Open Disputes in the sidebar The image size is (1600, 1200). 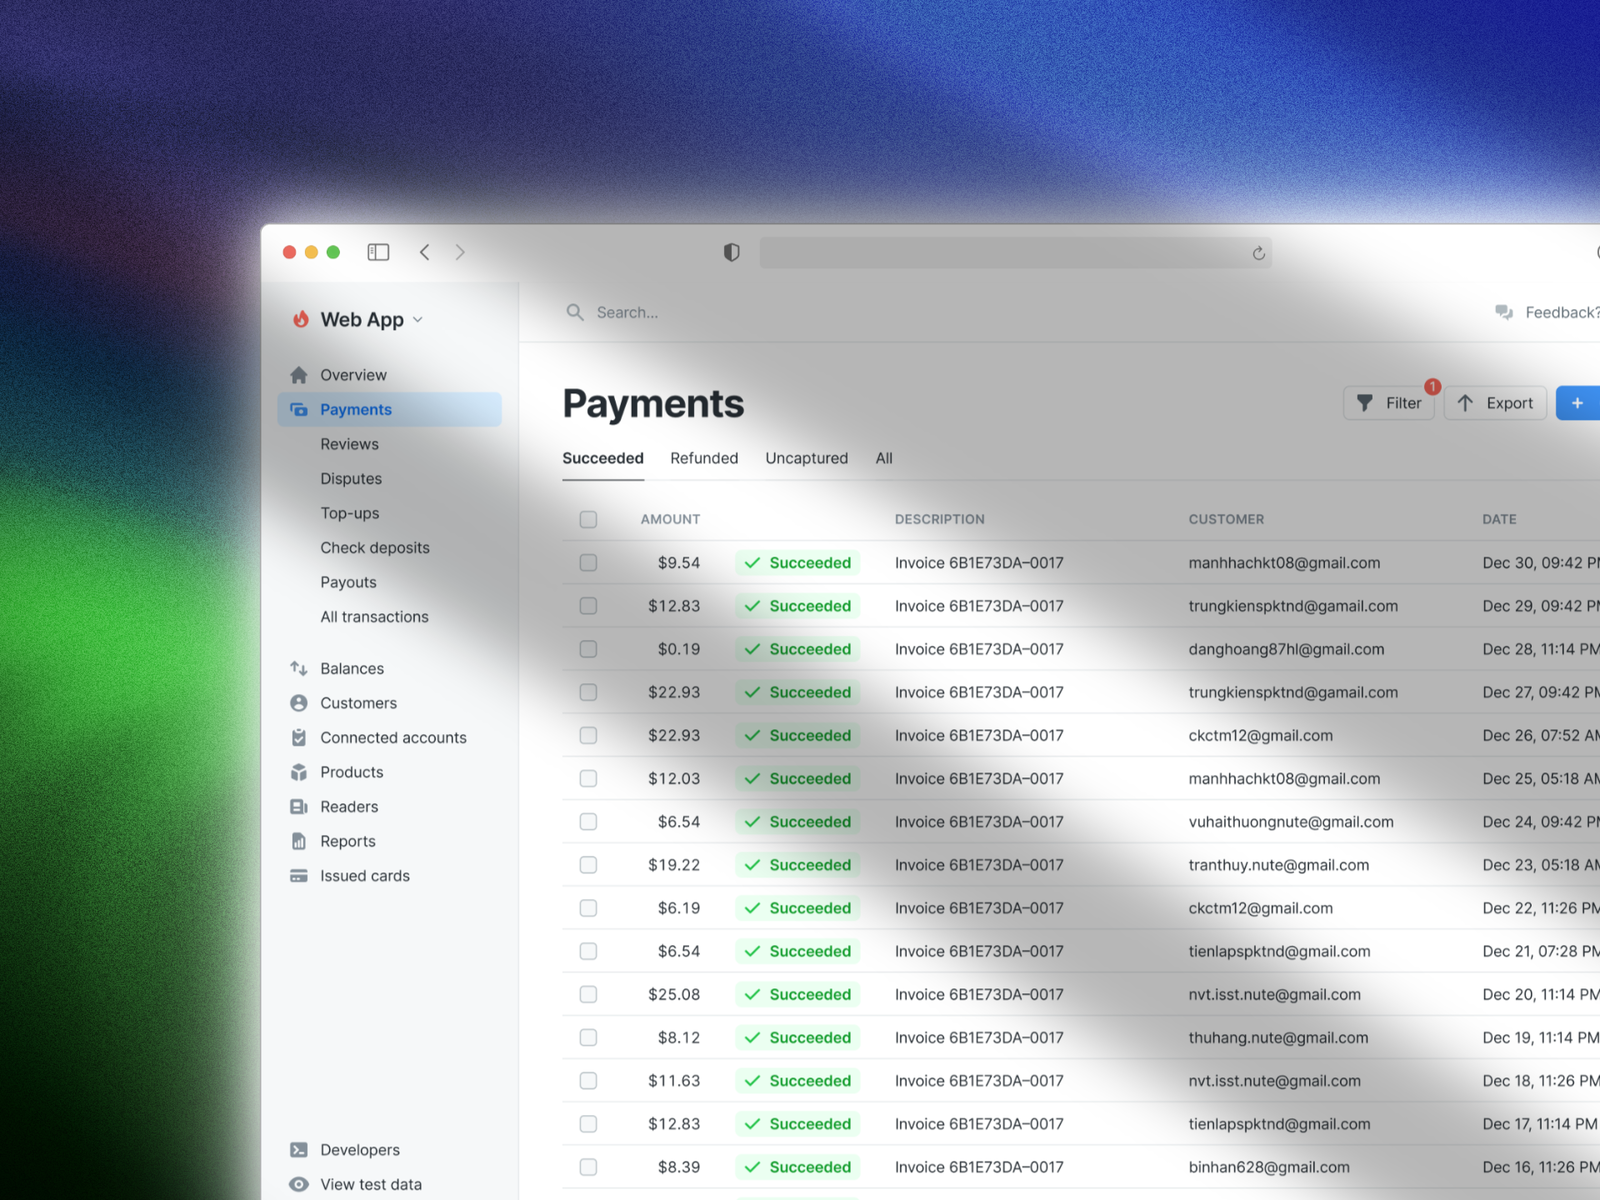[351, 479]
